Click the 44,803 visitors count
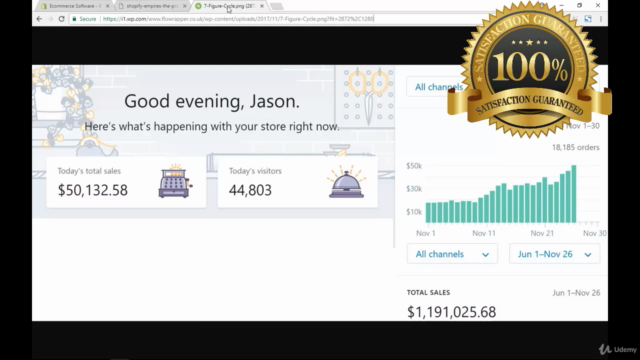This screenshot has width=640, height=360. tap(250, 190)
